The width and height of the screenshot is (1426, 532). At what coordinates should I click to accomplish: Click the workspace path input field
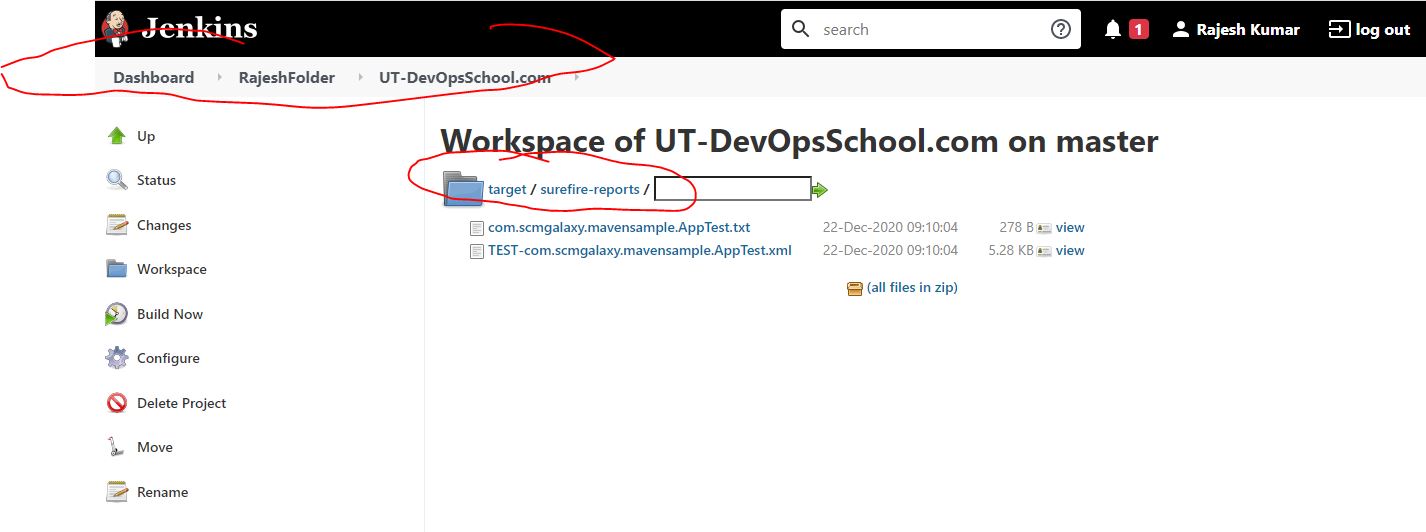tap(732, 189)
